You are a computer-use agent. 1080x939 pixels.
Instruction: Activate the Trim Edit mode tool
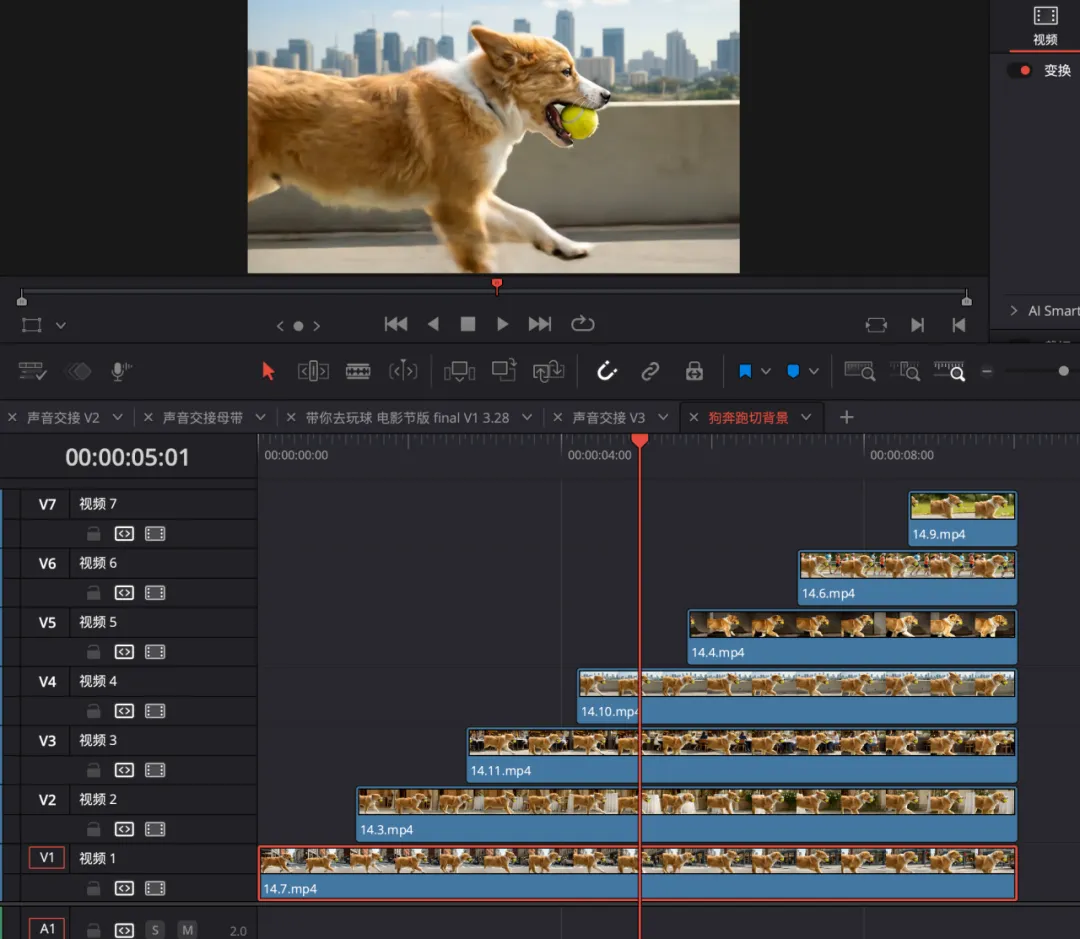pyautogui.click(x=313, y=371)
